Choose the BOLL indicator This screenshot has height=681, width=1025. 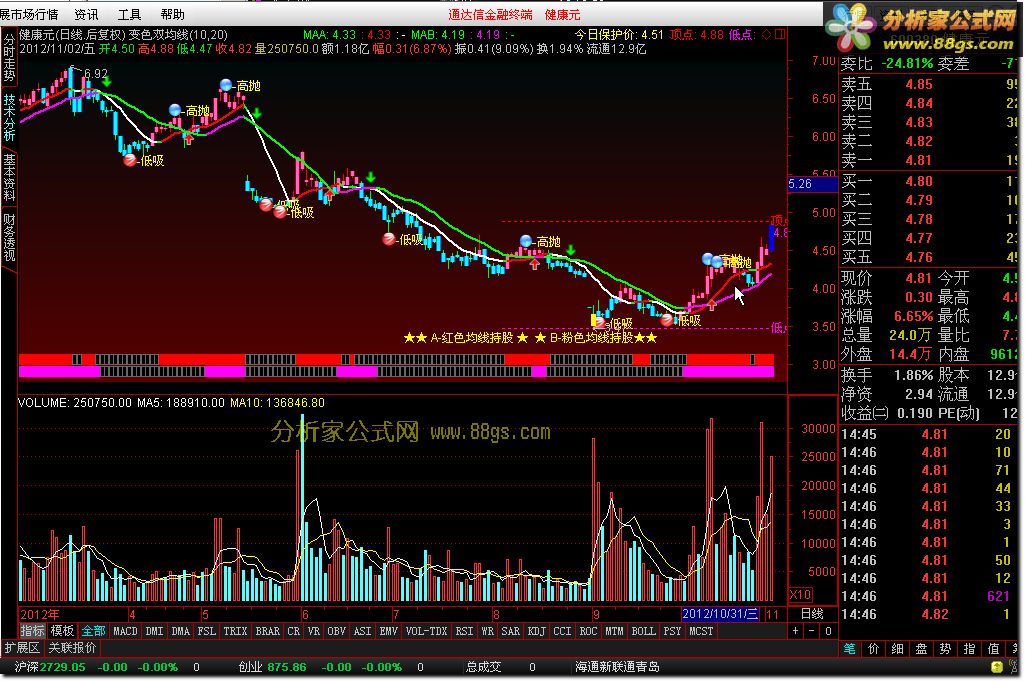644,631
